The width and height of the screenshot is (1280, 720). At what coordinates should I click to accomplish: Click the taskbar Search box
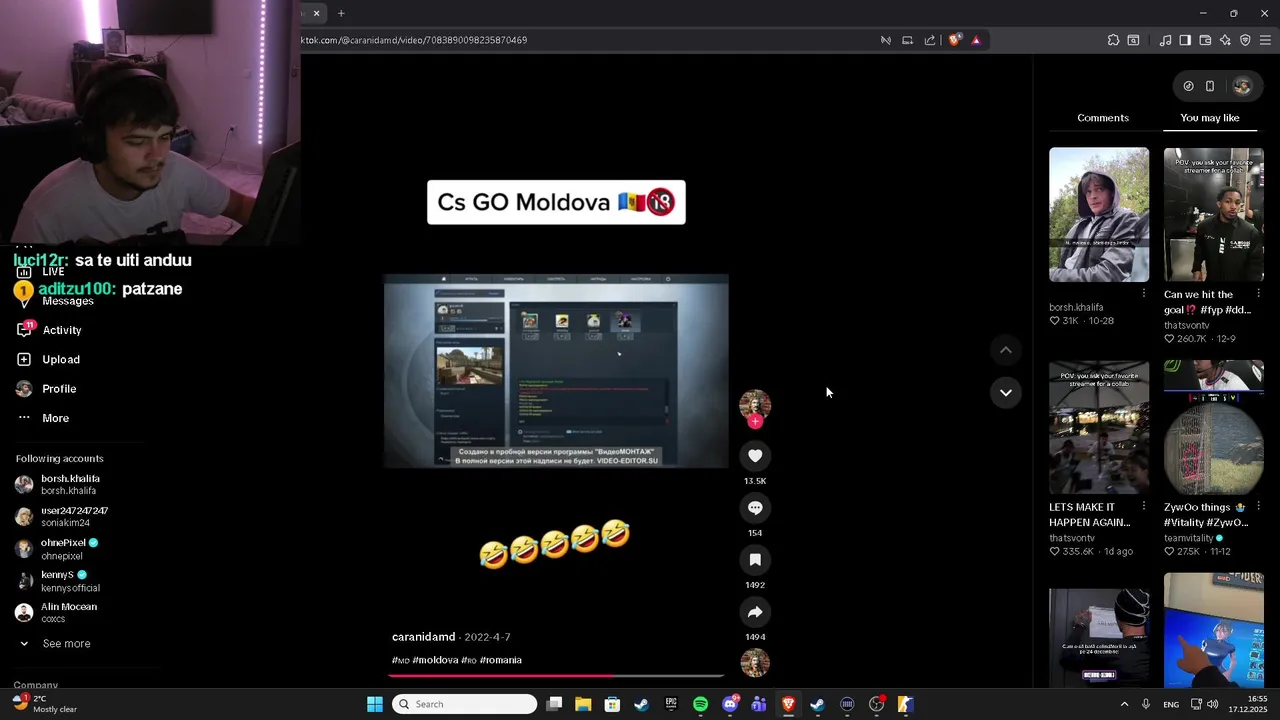click(x=465, y=704)
